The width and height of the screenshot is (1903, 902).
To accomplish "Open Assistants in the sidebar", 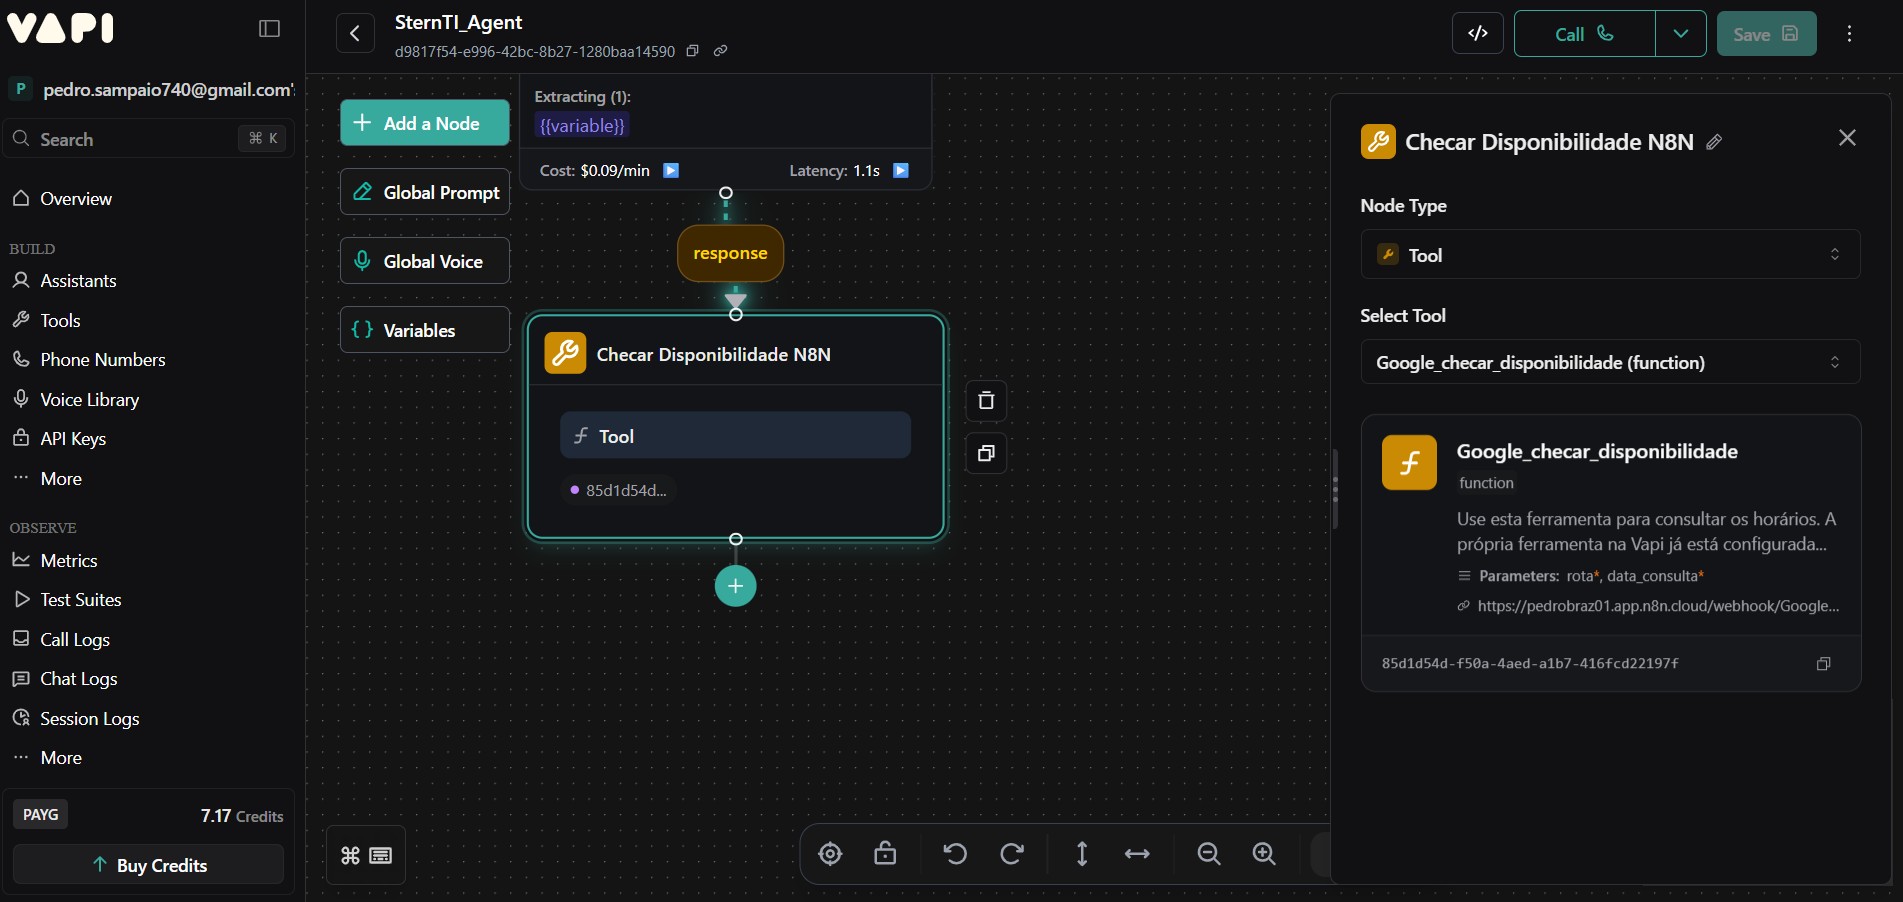I will (x=78, y=281).
